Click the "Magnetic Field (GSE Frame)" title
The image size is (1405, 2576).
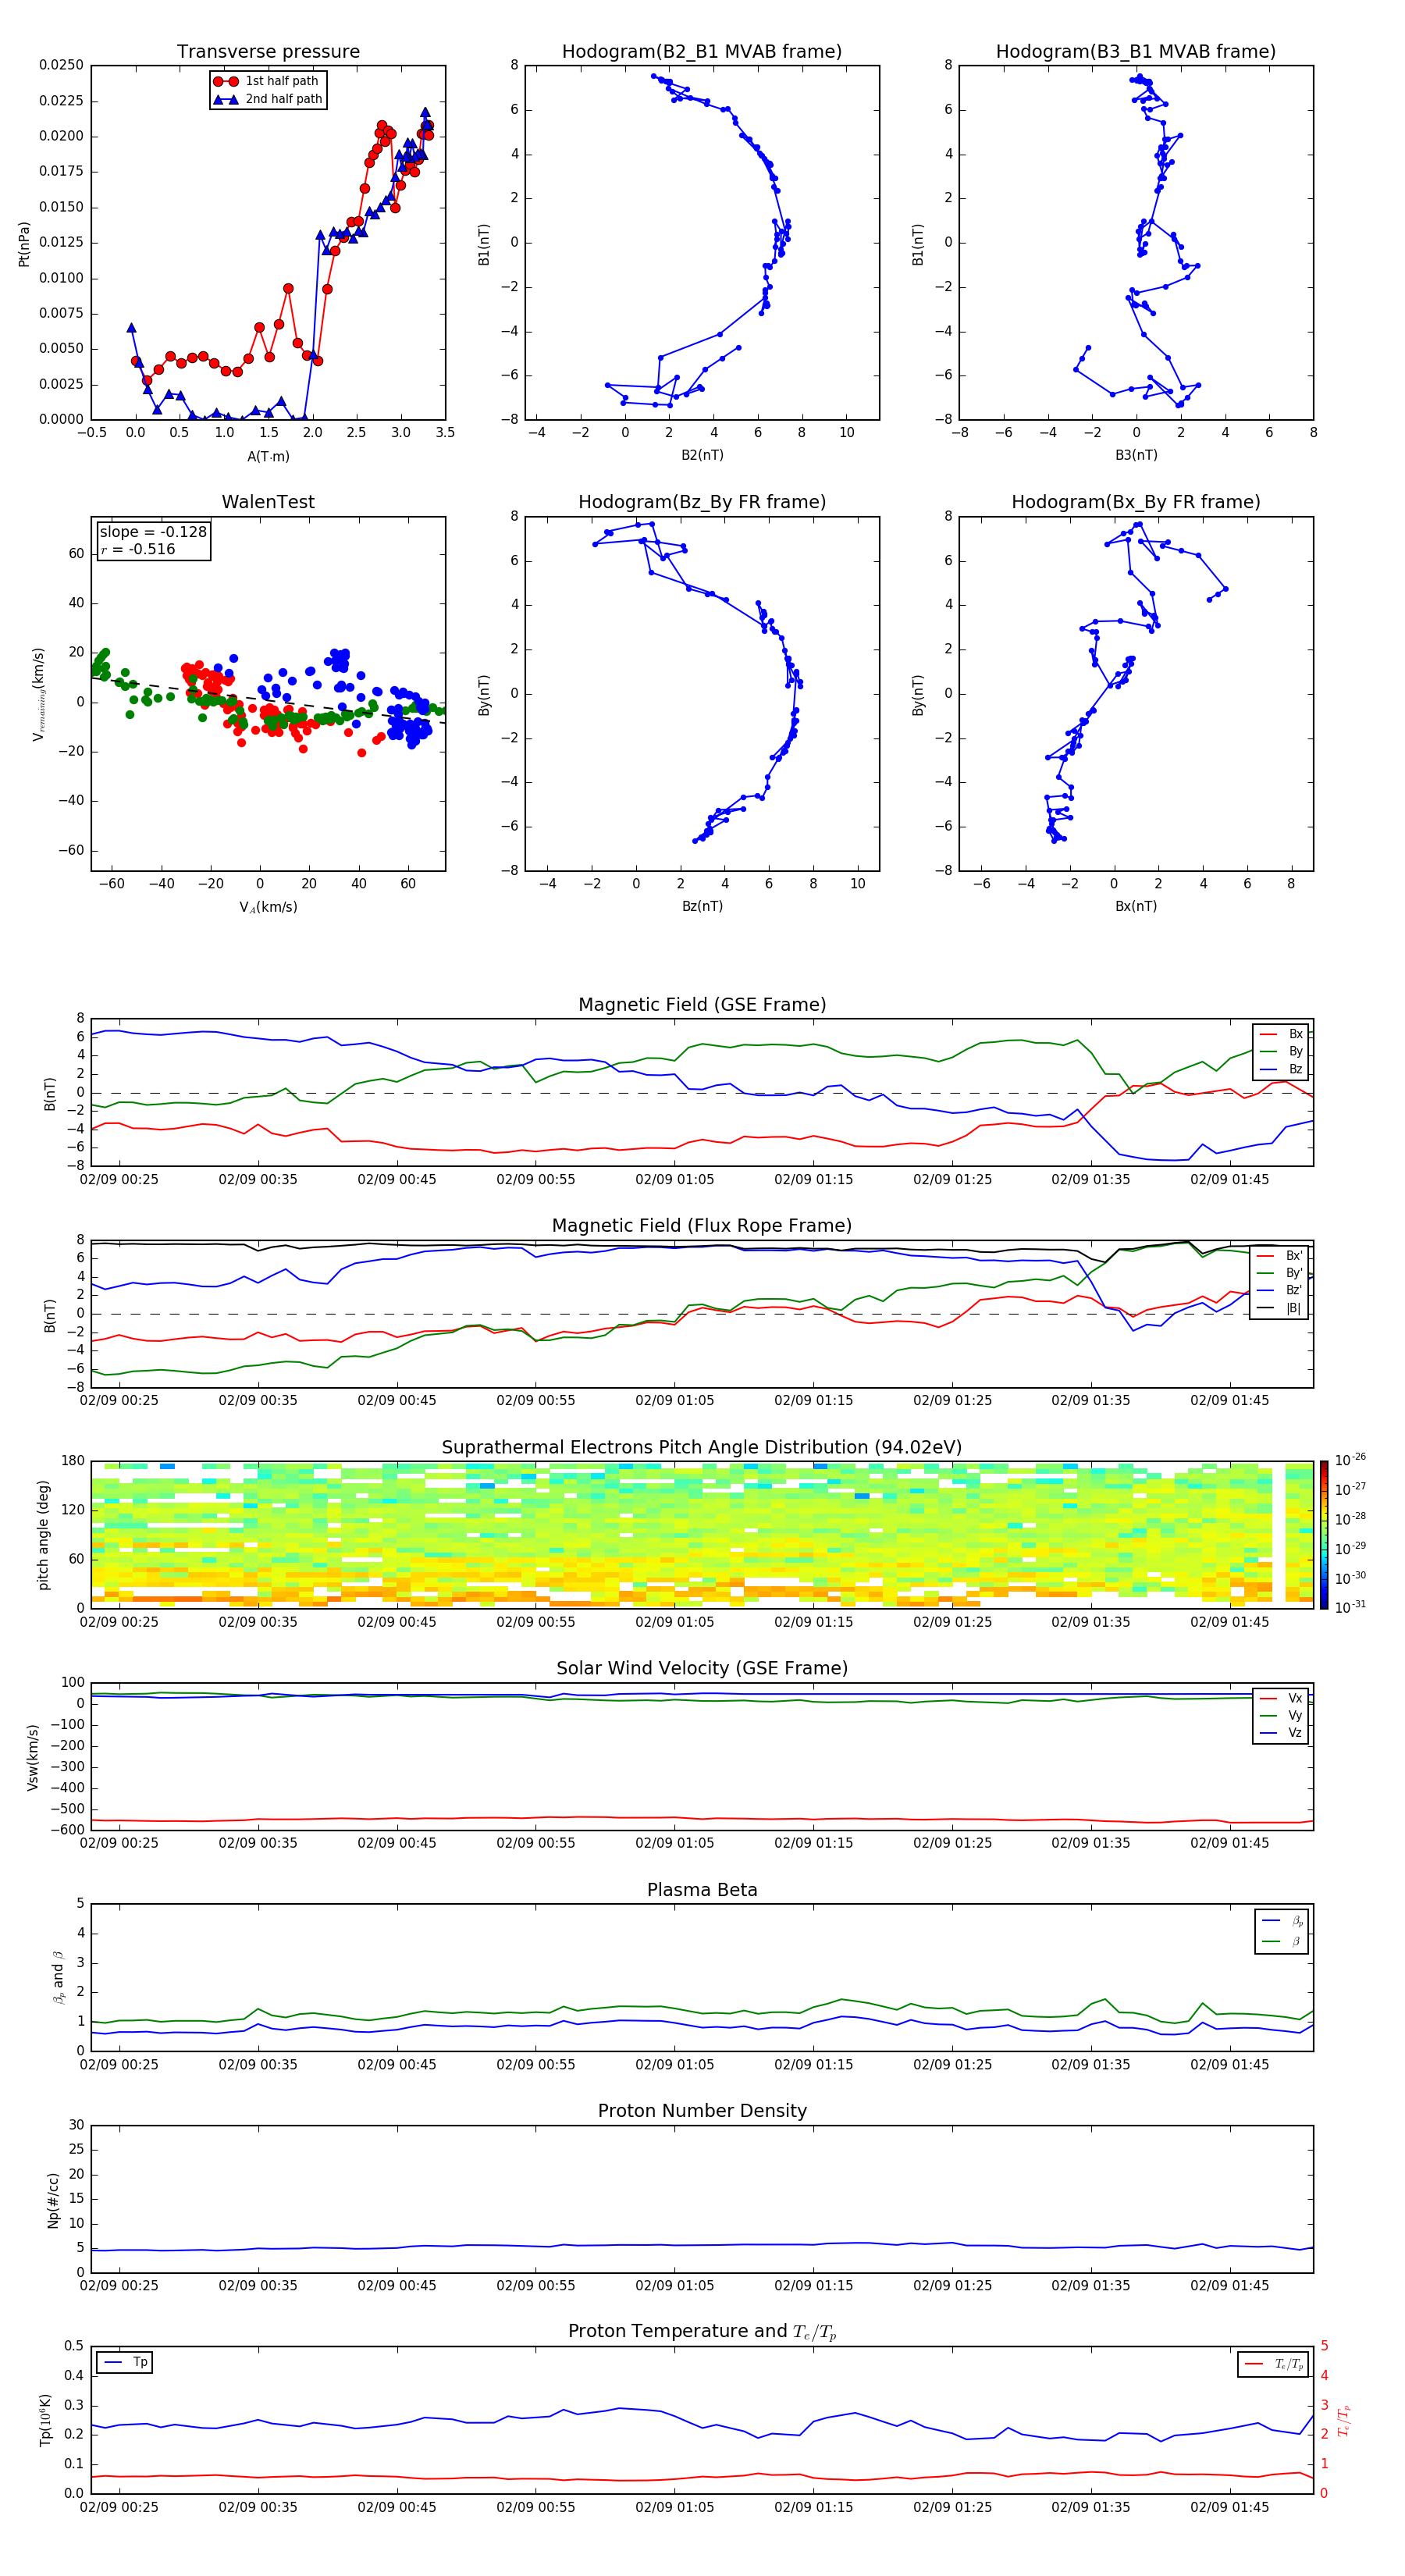click(702, 1005)
